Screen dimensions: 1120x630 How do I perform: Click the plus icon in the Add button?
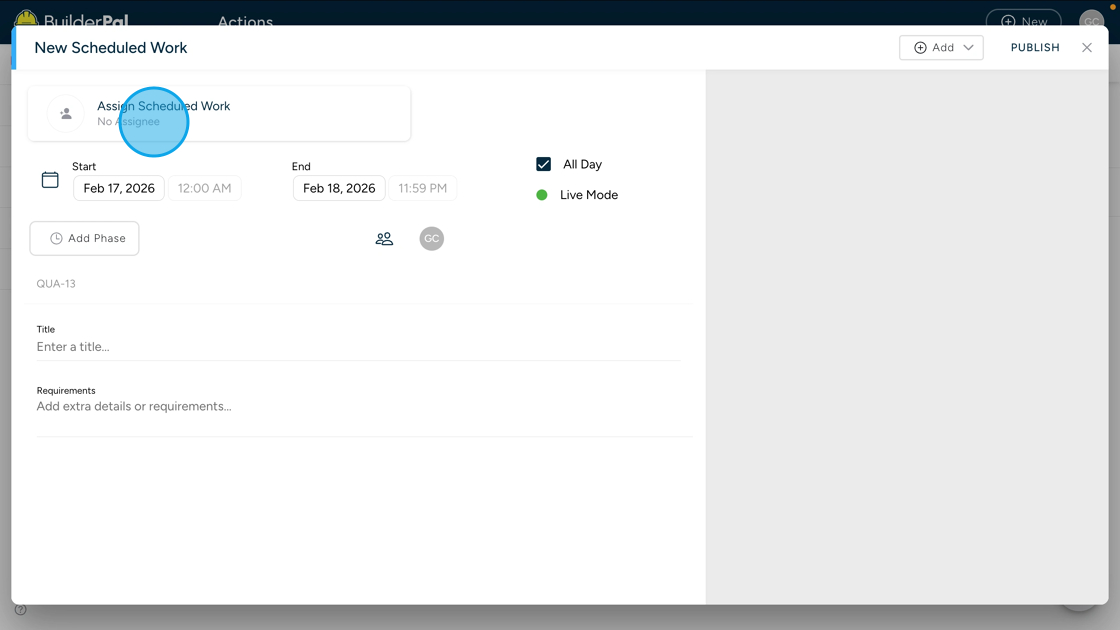click(918, 47)
